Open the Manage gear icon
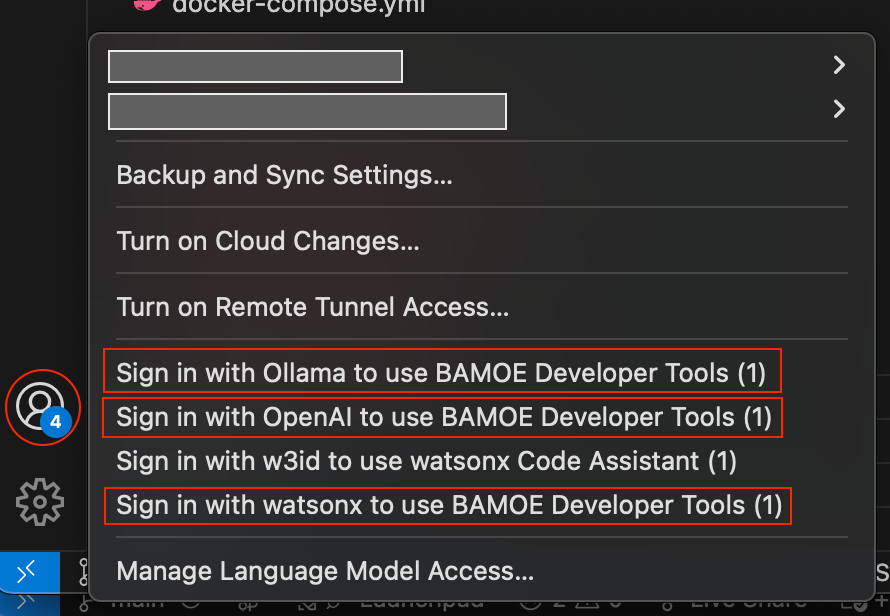This screenshot has width=890, height=616. point(40,501)
